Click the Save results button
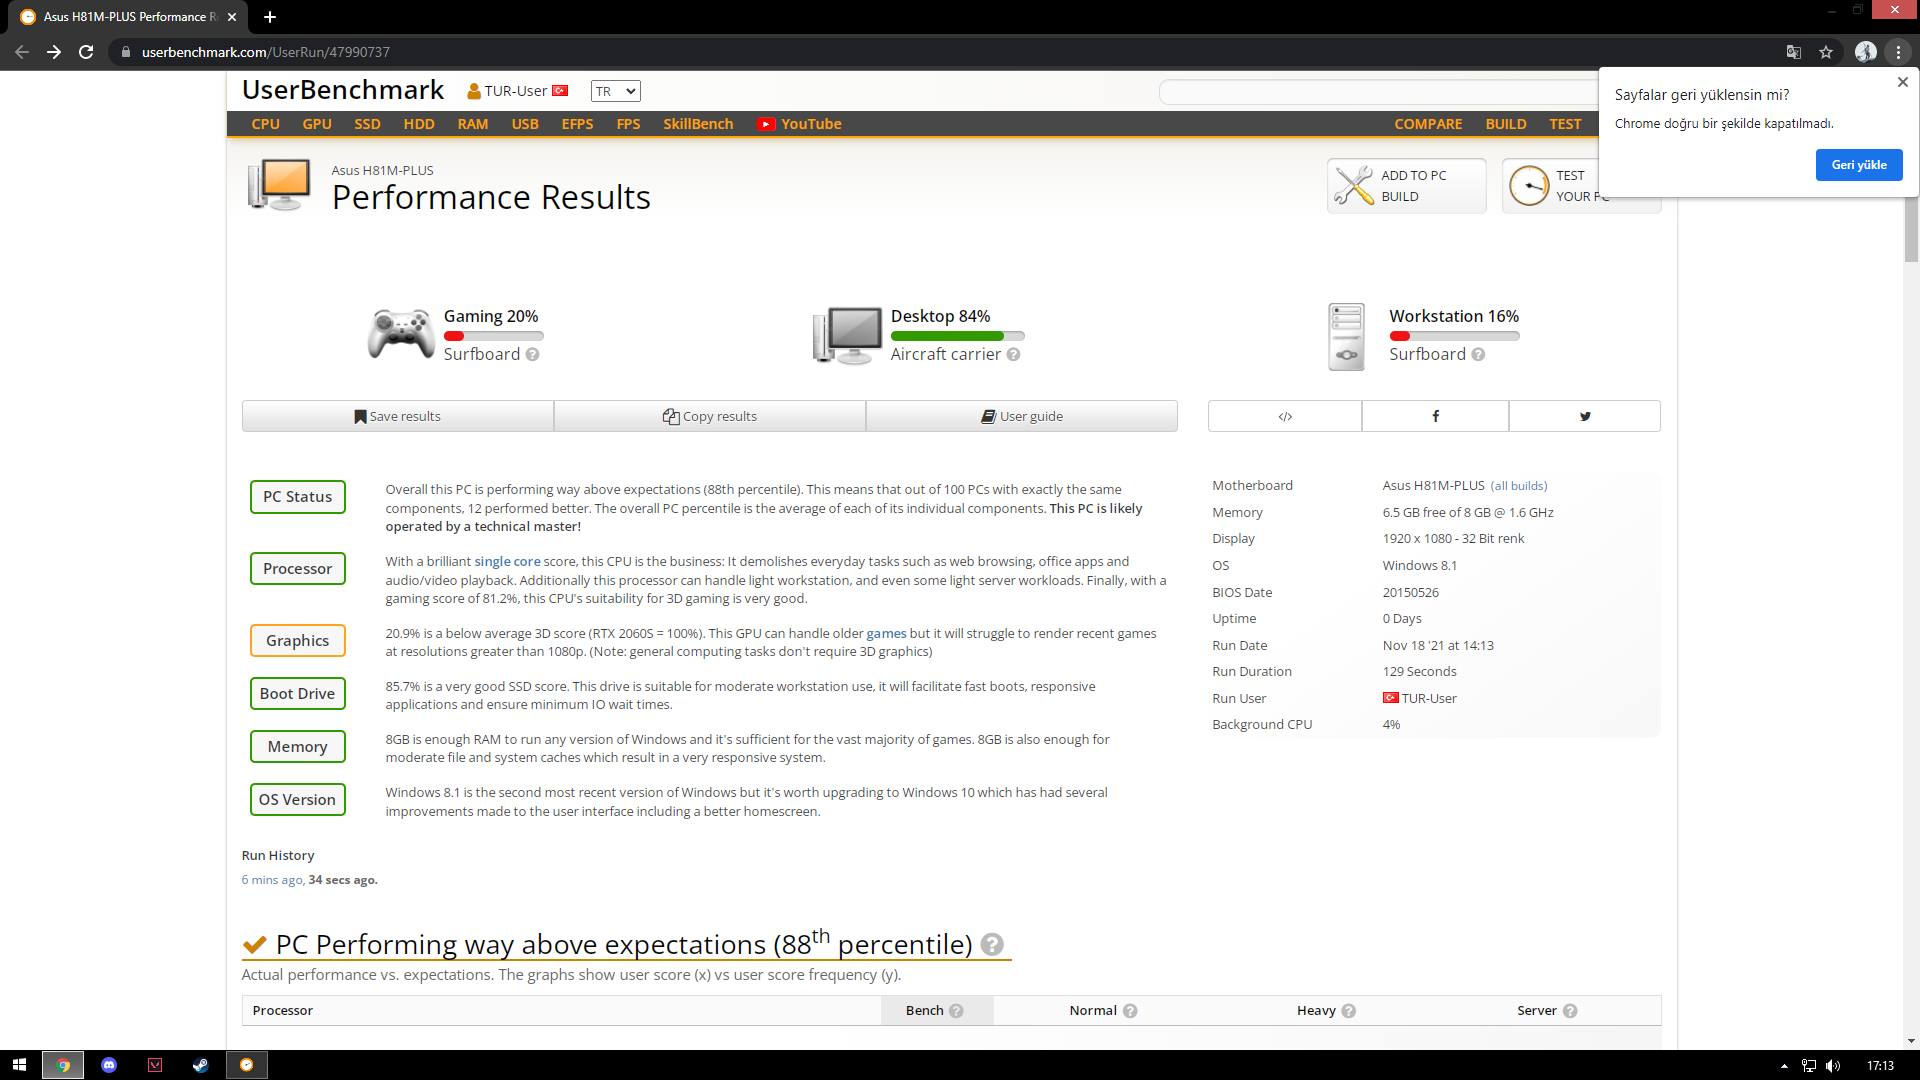The image size is (1920, 1080). pos(398,416)
